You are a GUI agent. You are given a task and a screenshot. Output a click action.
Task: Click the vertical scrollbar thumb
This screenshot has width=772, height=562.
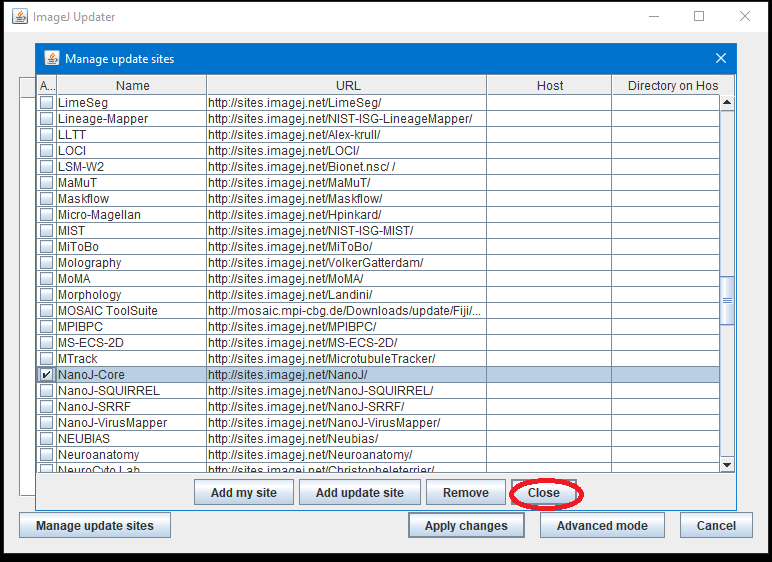coord(727,300)
